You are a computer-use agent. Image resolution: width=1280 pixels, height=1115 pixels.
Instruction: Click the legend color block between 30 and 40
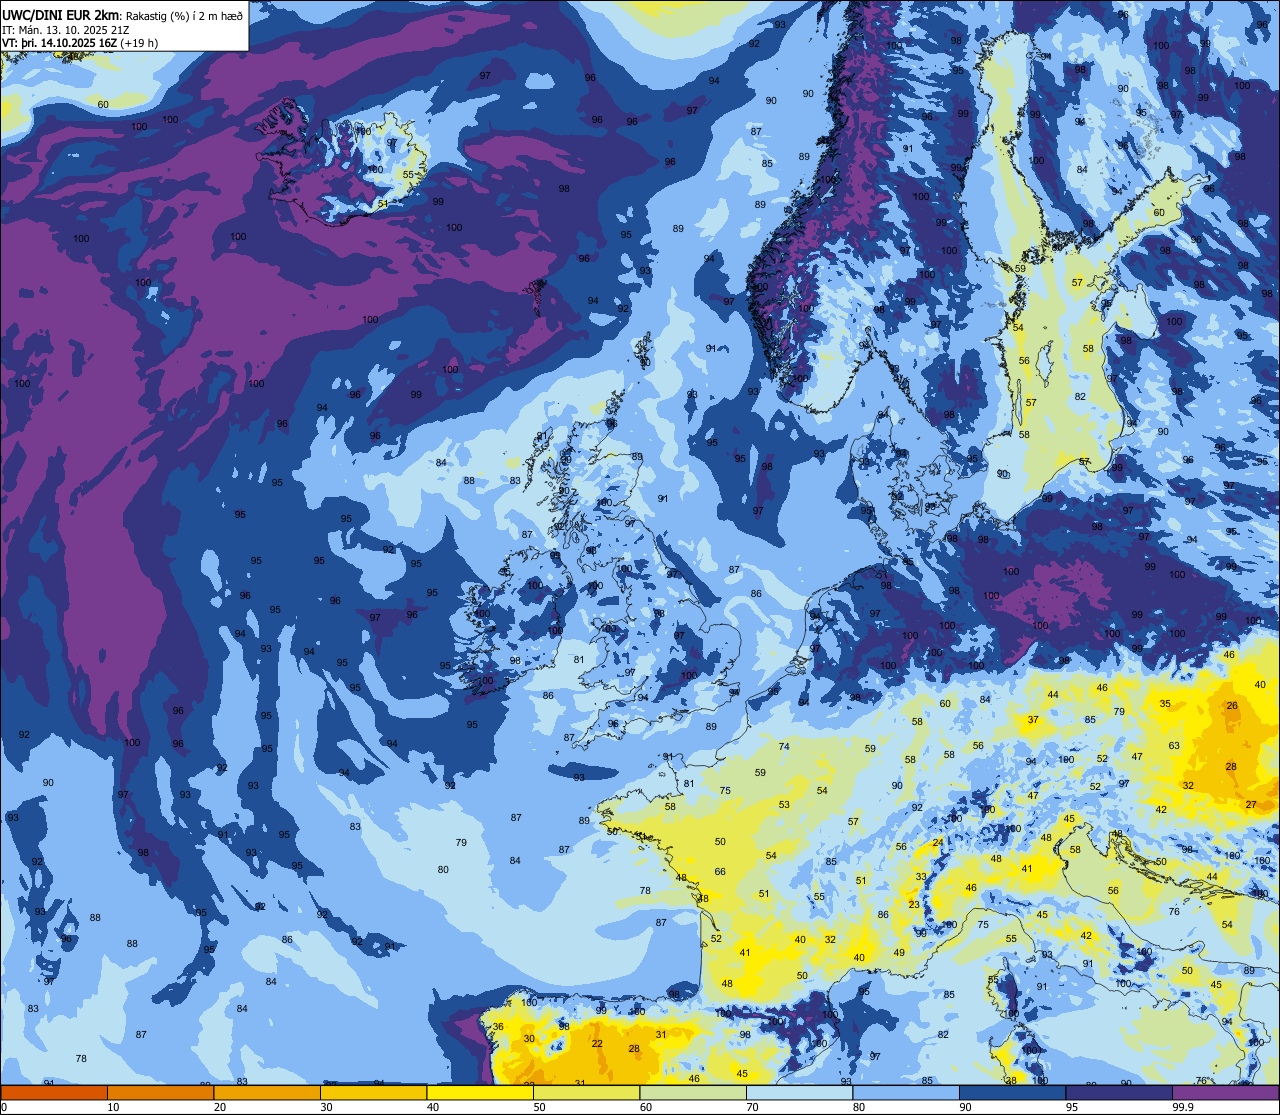[x=373, y=1093]
